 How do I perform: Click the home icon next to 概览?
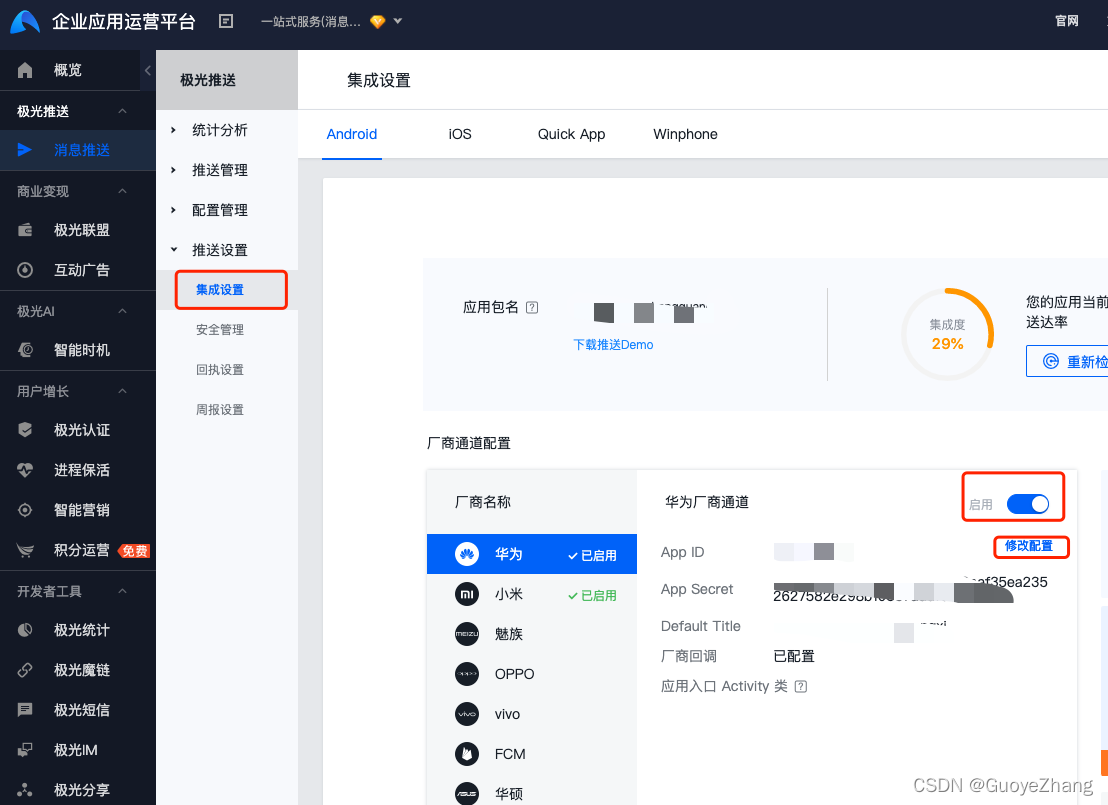25,69
